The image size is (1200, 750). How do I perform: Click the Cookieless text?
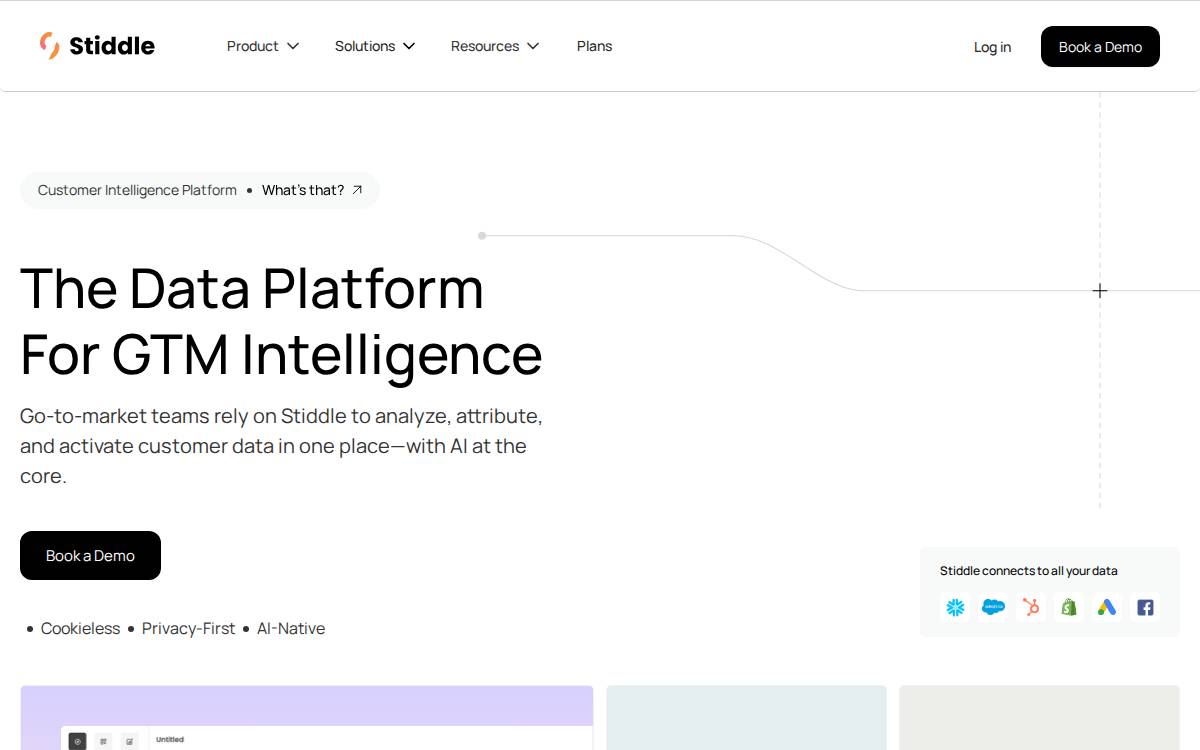(80, 628)
